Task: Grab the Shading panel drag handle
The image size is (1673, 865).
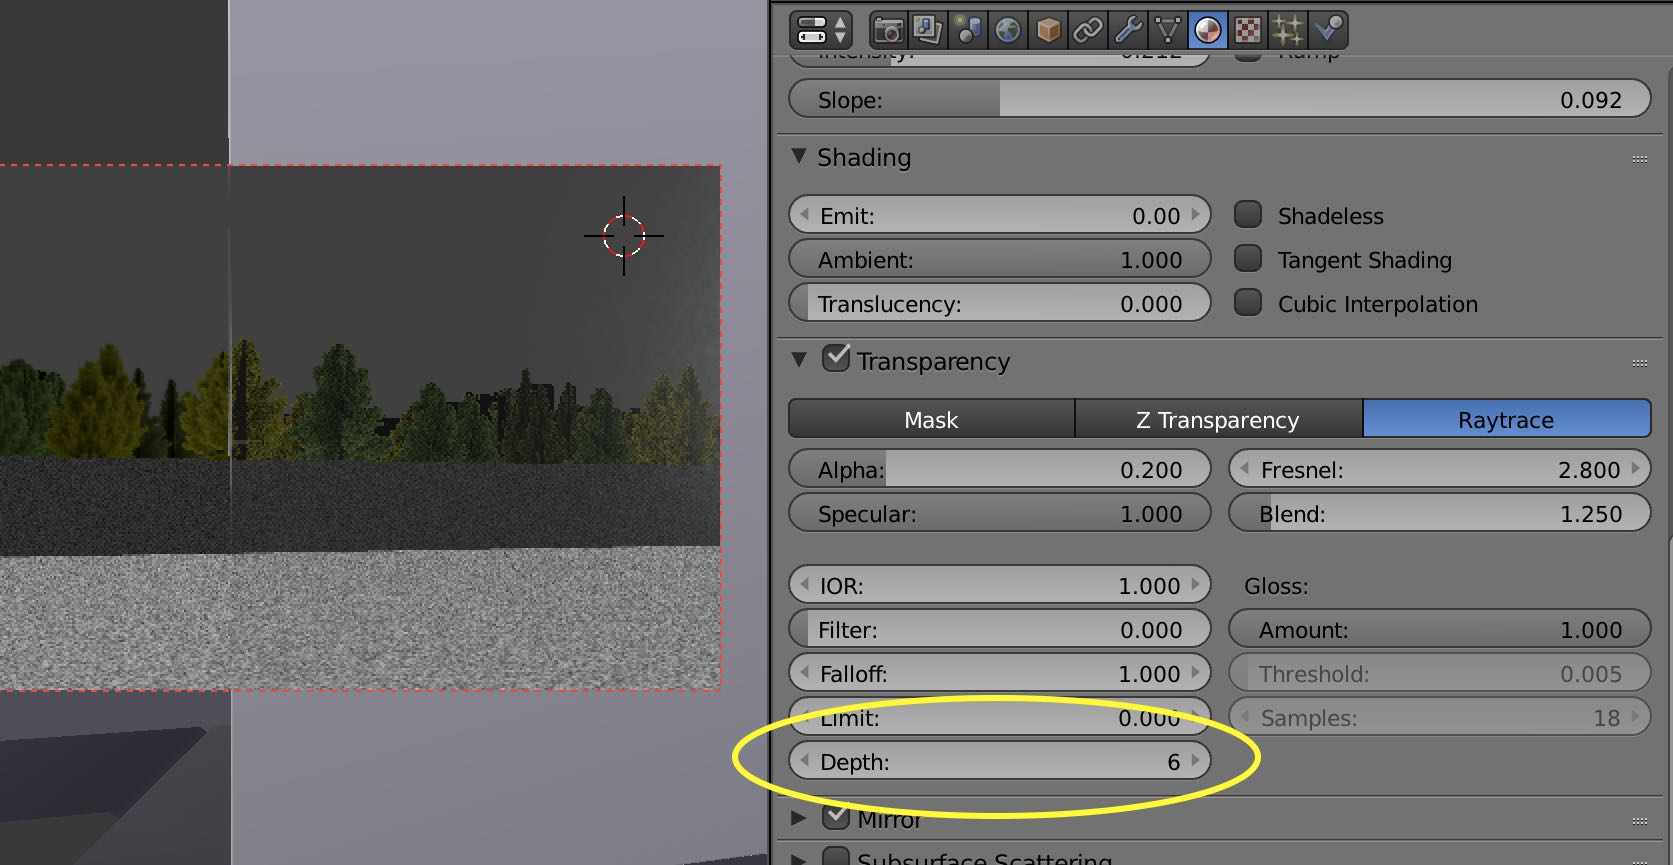Action: coord(1639,159)
